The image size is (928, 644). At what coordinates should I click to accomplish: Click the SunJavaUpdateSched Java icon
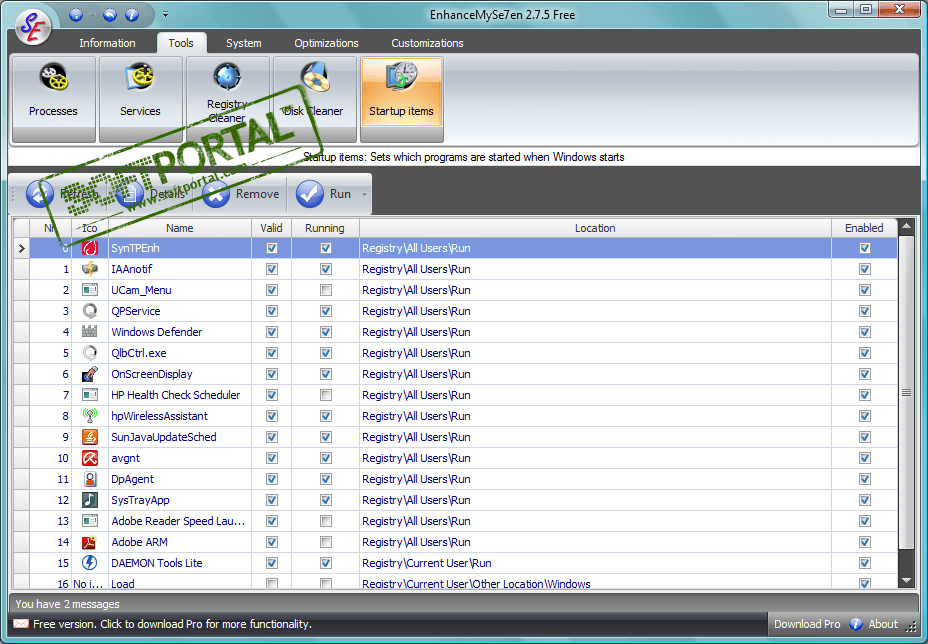click(x=90, y=437)
